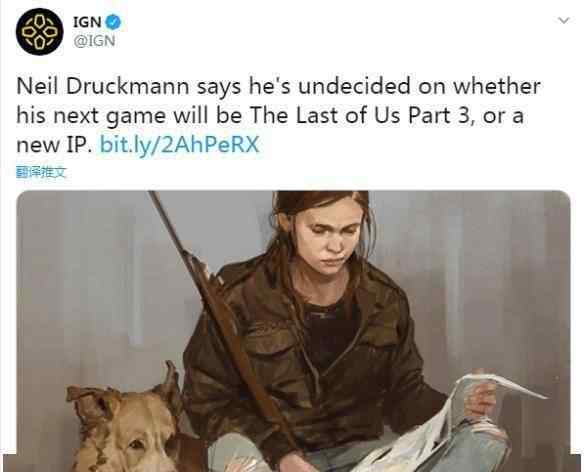The height and width of the screenshot is (472, 584).
Task: Click the words new IP in tweet
Action: point(51,145)
